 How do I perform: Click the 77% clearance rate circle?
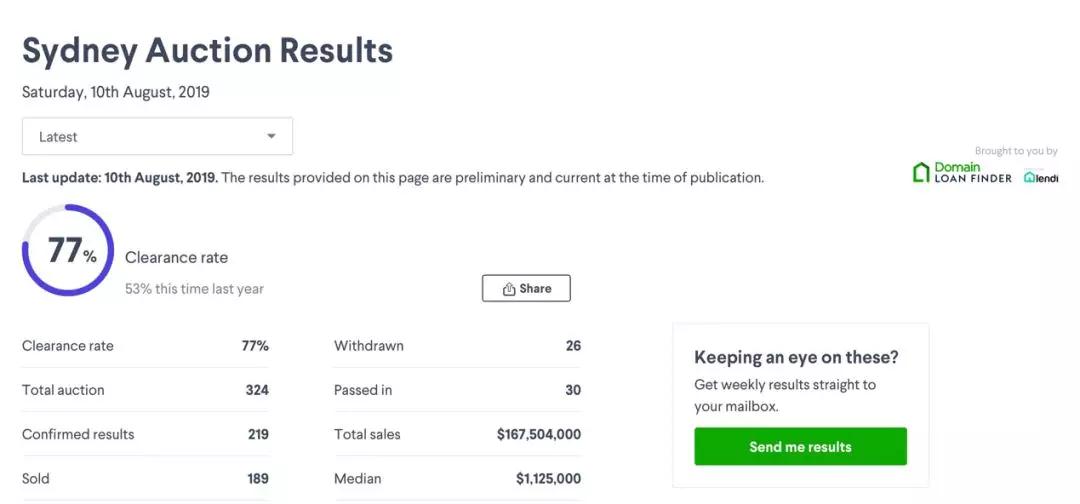tap(68, 251)
